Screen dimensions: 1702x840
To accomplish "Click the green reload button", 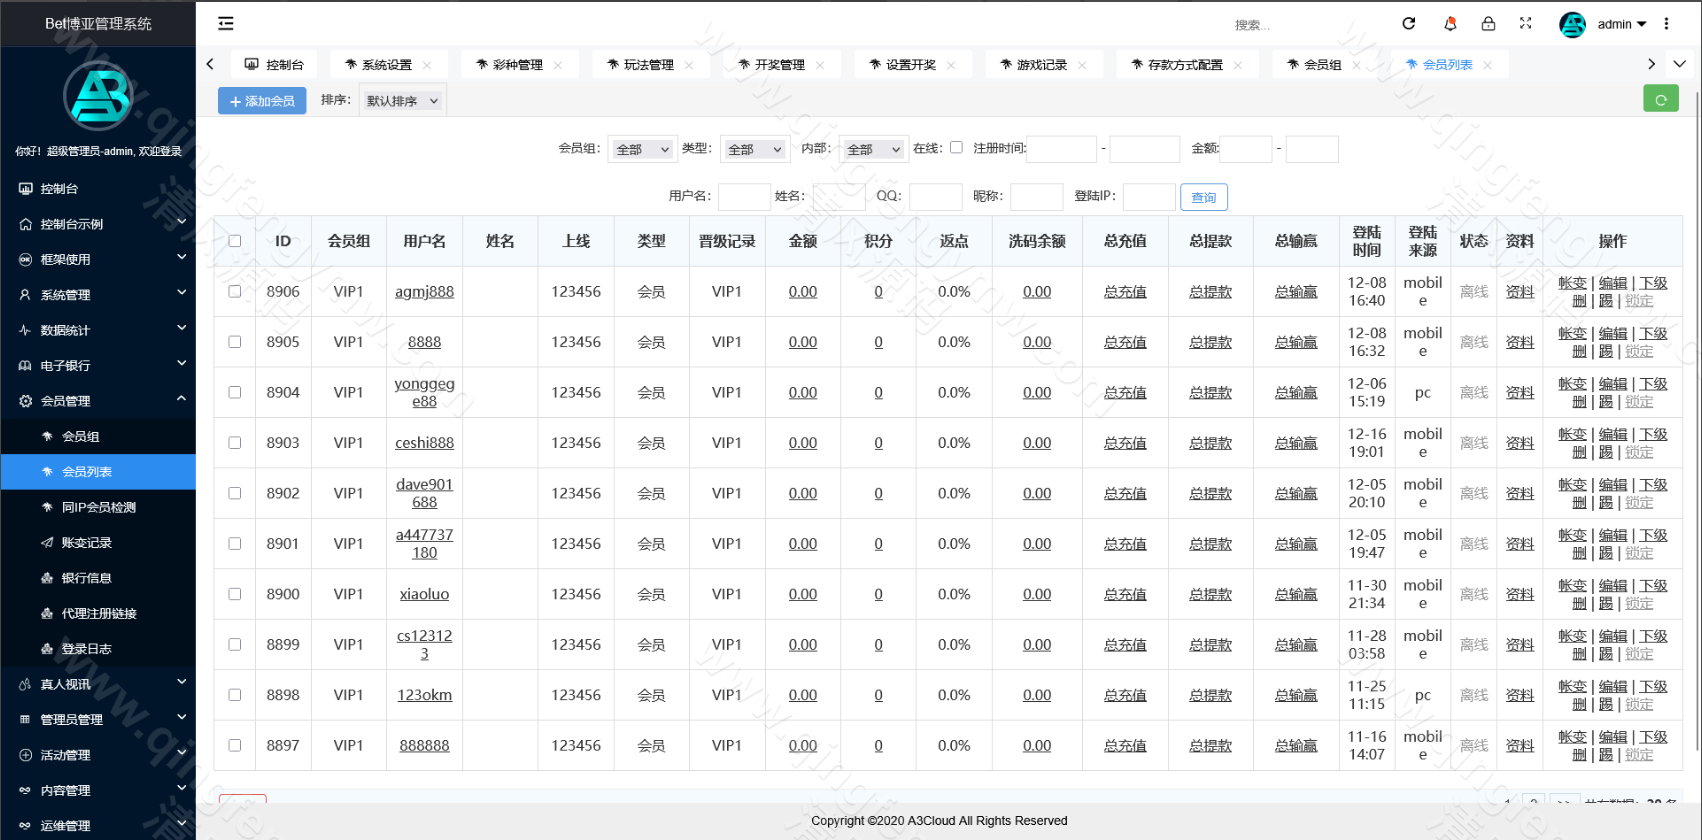I will (x=1660, y=99).
